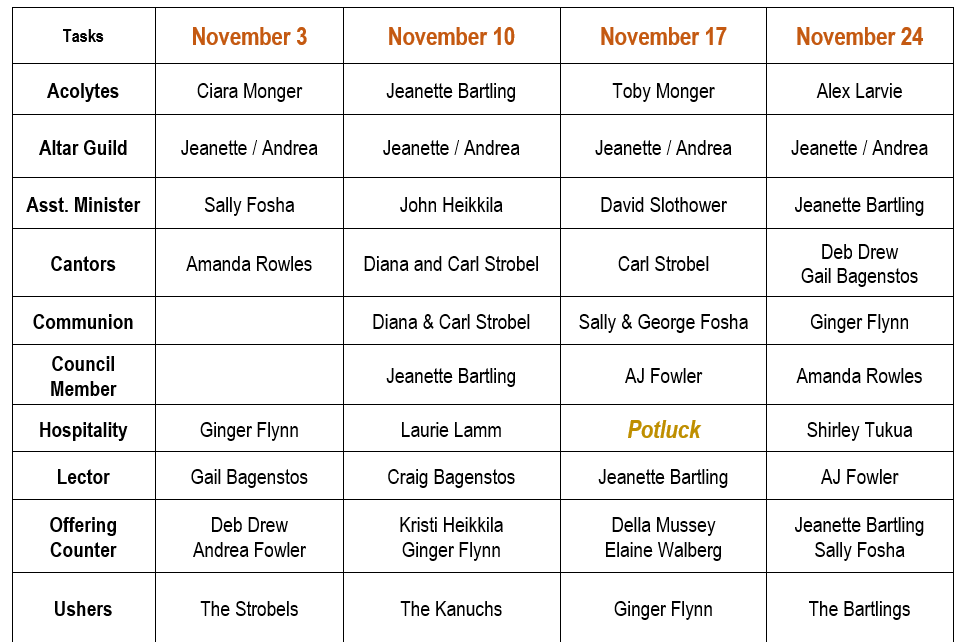Click the Tasks header cell
The image size is (959, 642).
[83, 36]
